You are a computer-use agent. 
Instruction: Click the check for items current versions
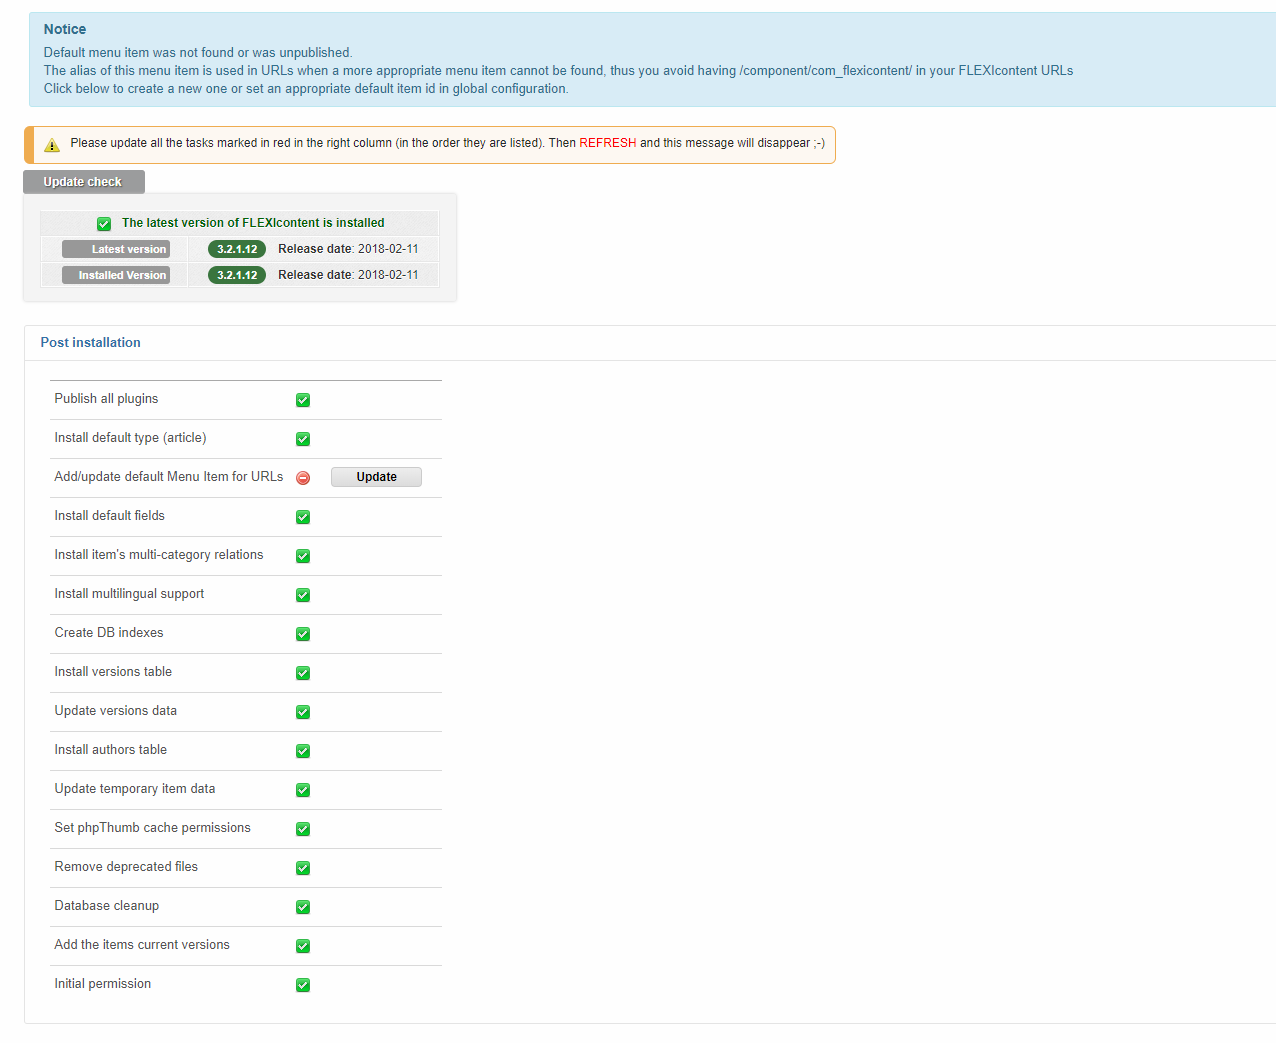pyautogui.click(x=303, y=946)
